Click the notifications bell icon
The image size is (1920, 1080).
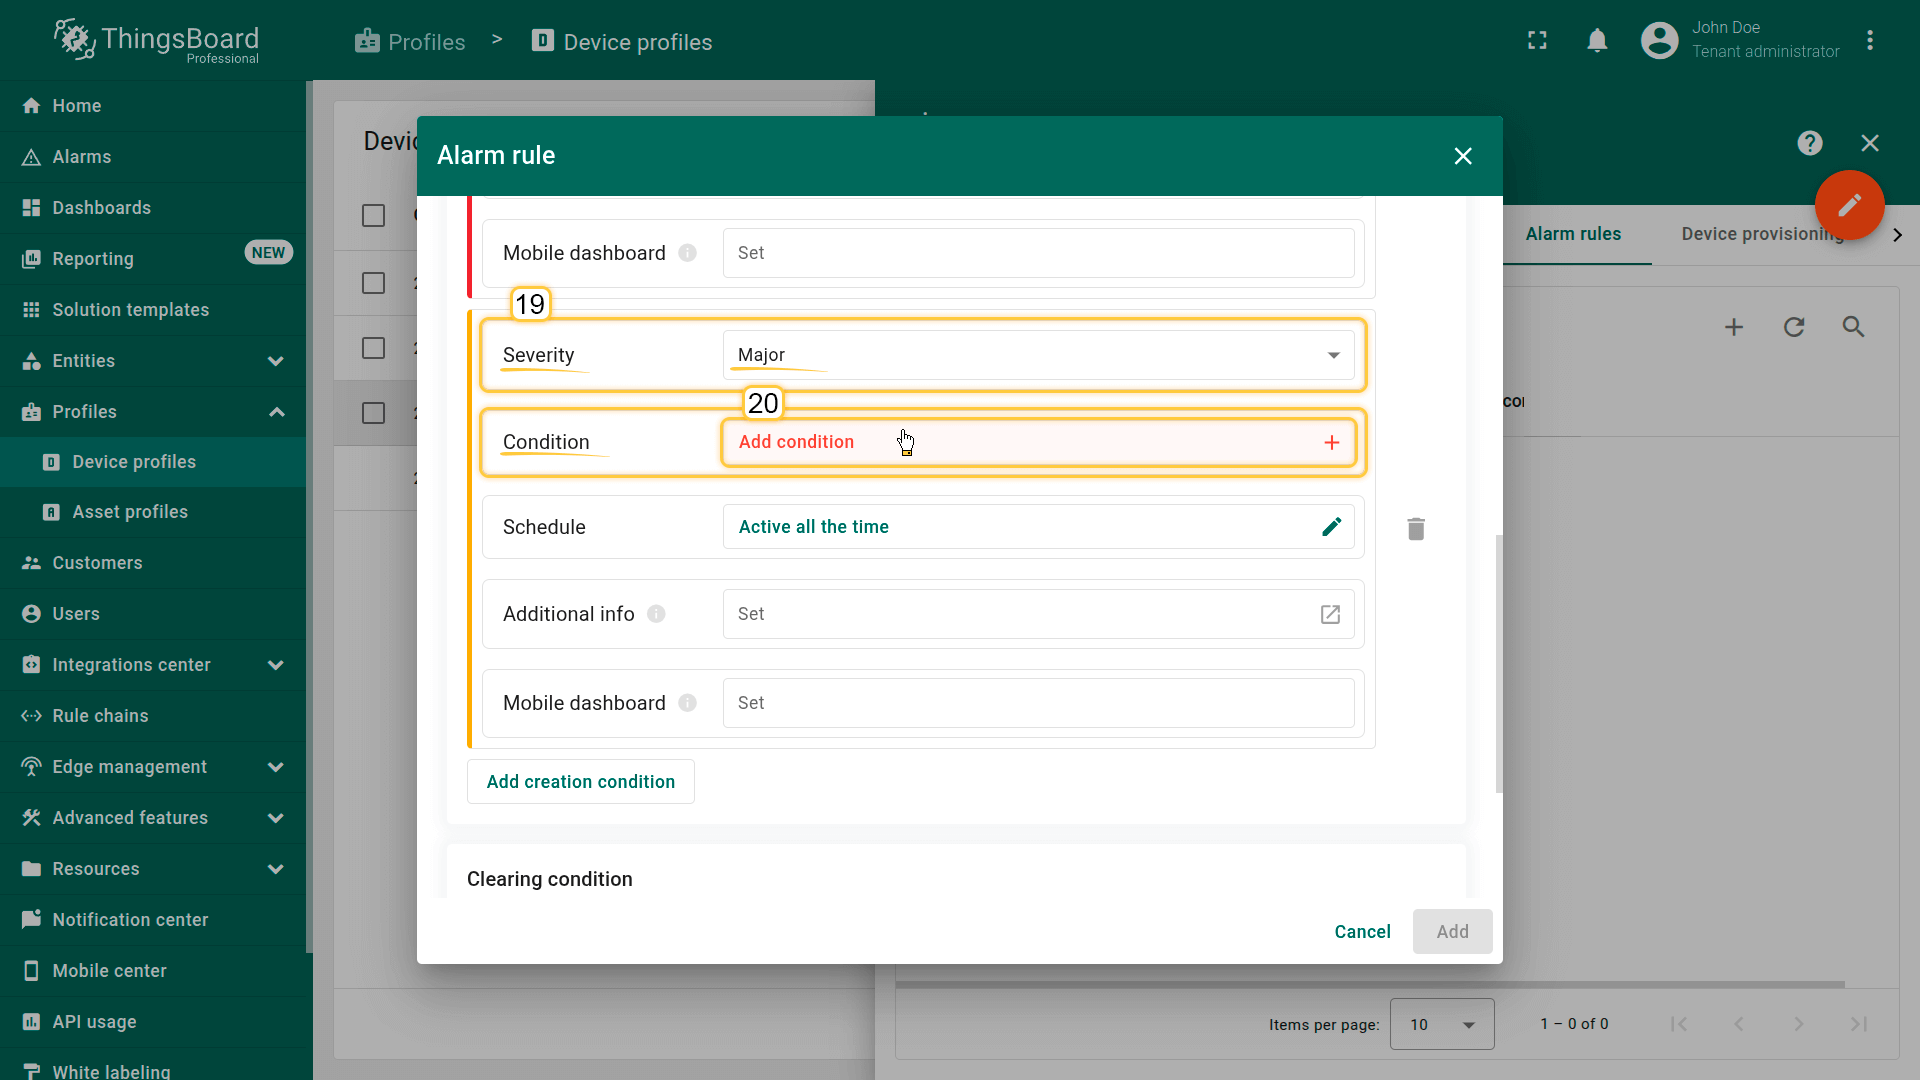click(1597, 41)
